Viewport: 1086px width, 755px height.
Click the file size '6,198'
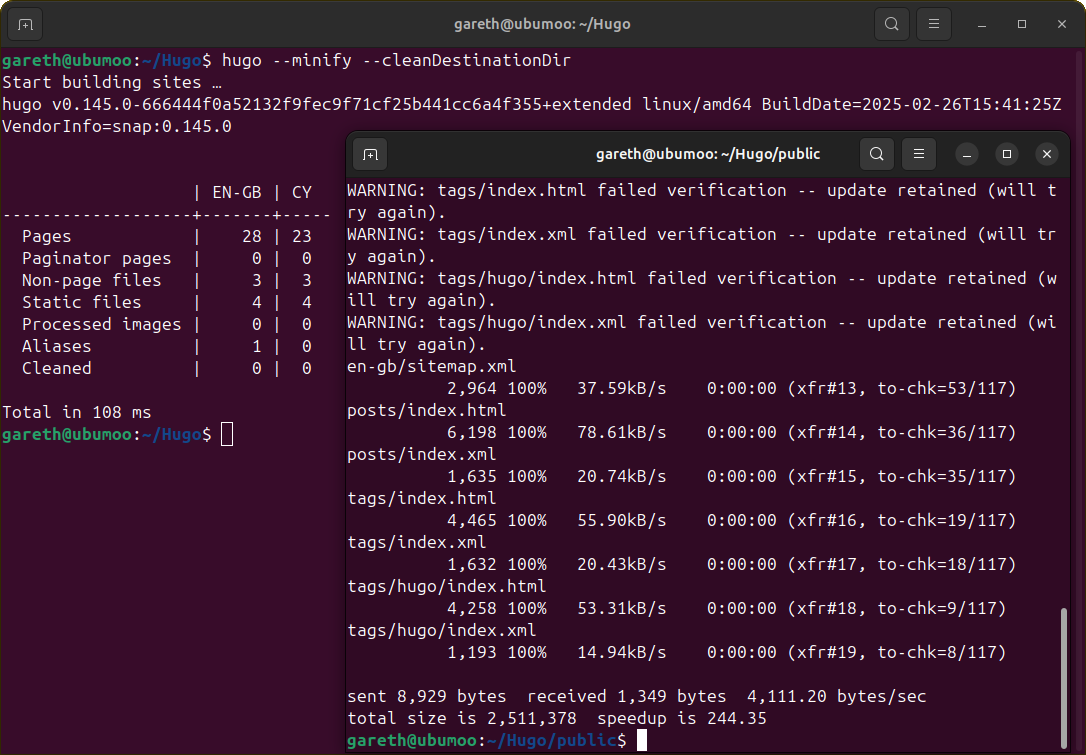tap(472, 432)
